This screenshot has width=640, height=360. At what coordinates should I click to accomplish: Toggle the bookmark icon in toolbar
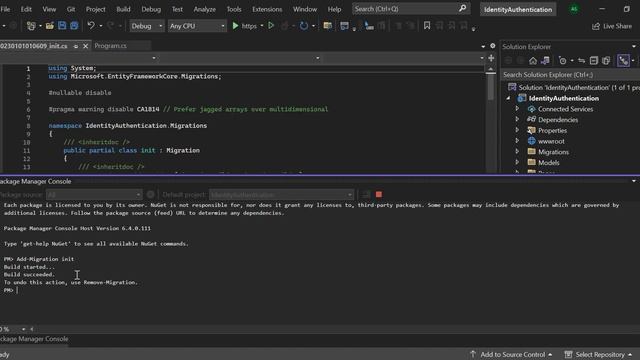(427, 26)
